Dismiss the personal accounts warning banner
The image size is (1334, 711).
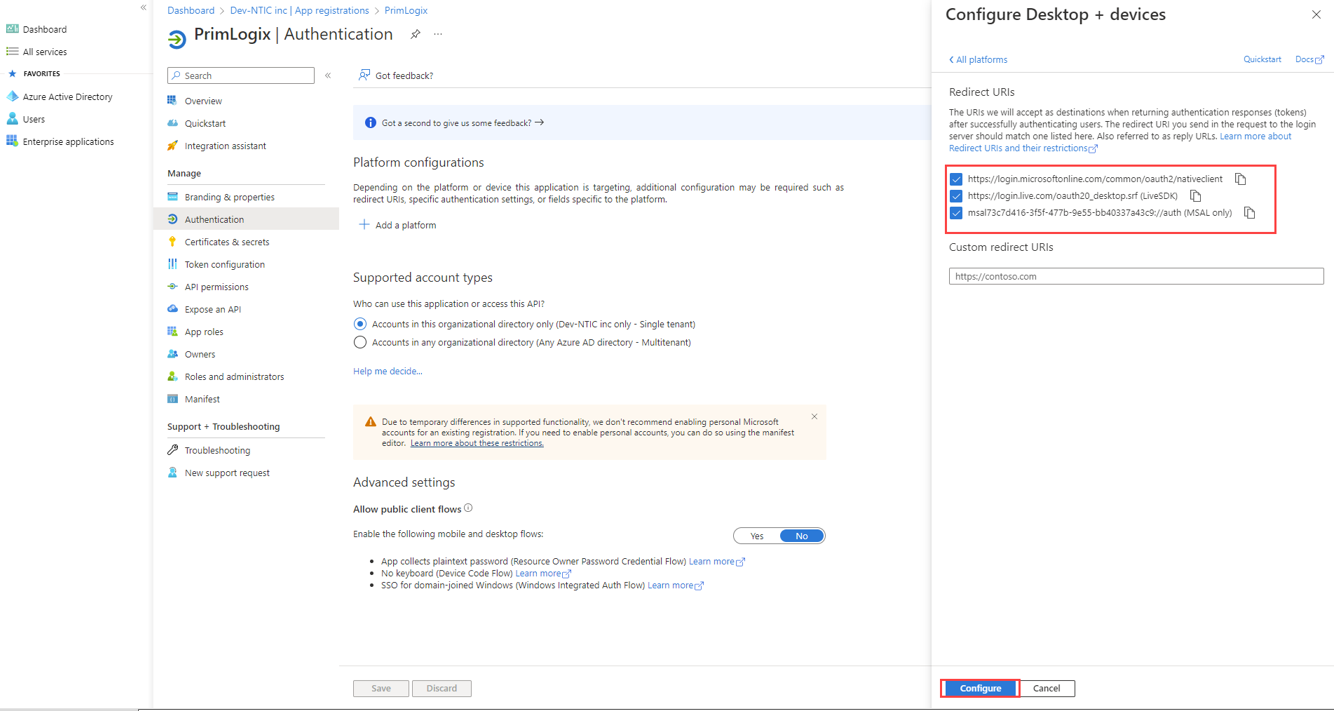coord(814,417)
